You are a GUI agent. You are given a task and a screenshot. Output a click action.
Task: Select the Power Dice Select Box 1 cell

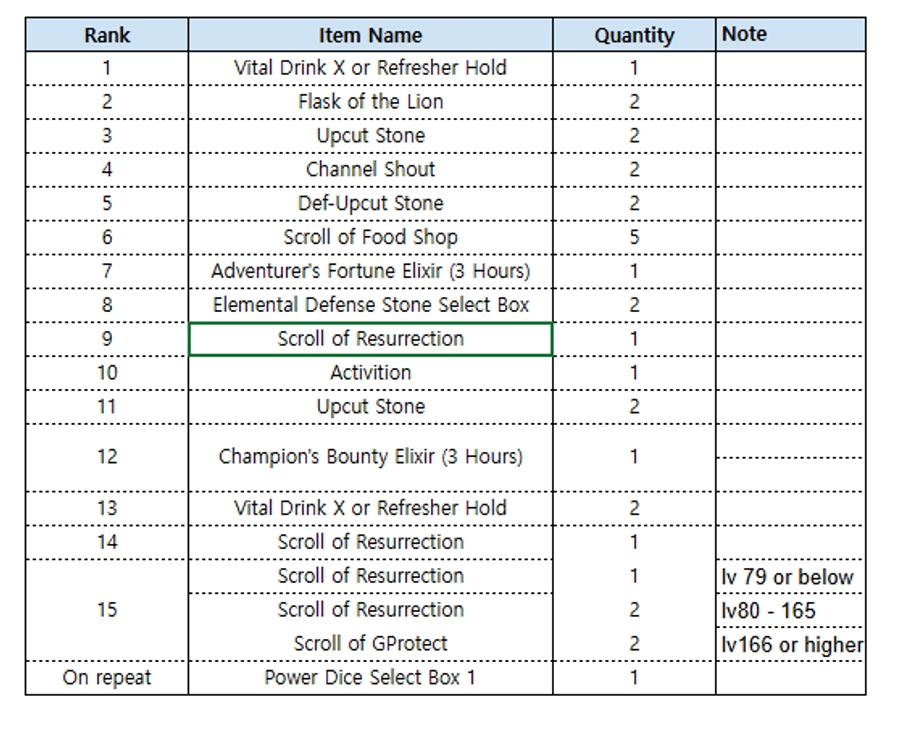pyautogui.click(x=370, y=678)
